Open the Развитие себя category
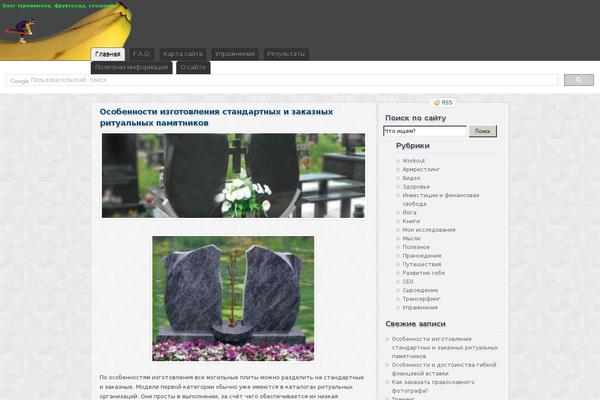Viewport: 600px width, 400px height. click(423, 273)
